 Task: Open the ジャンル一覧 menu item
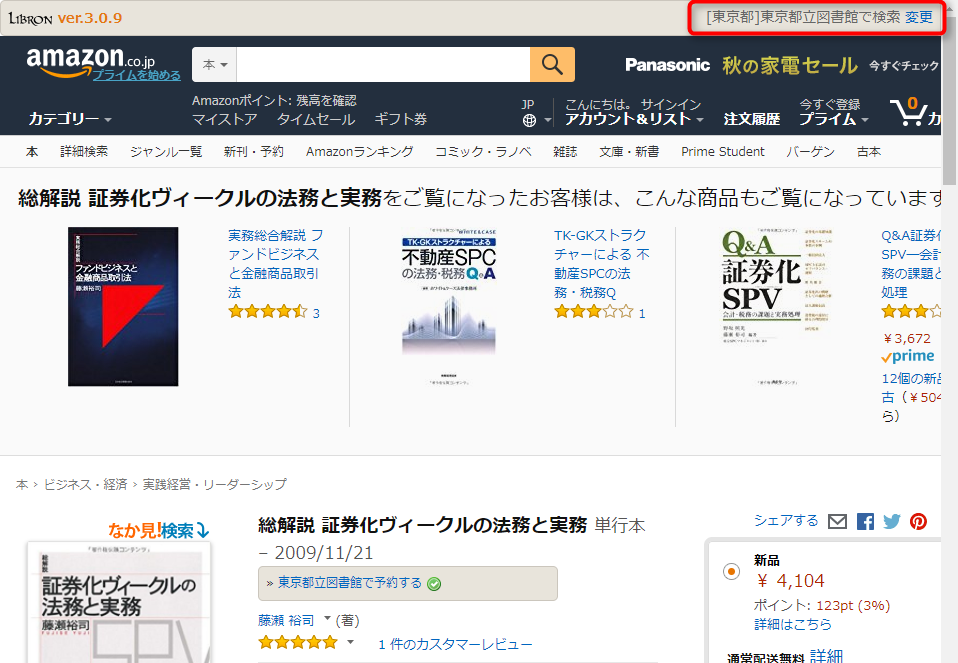click(x=166, y=152)
